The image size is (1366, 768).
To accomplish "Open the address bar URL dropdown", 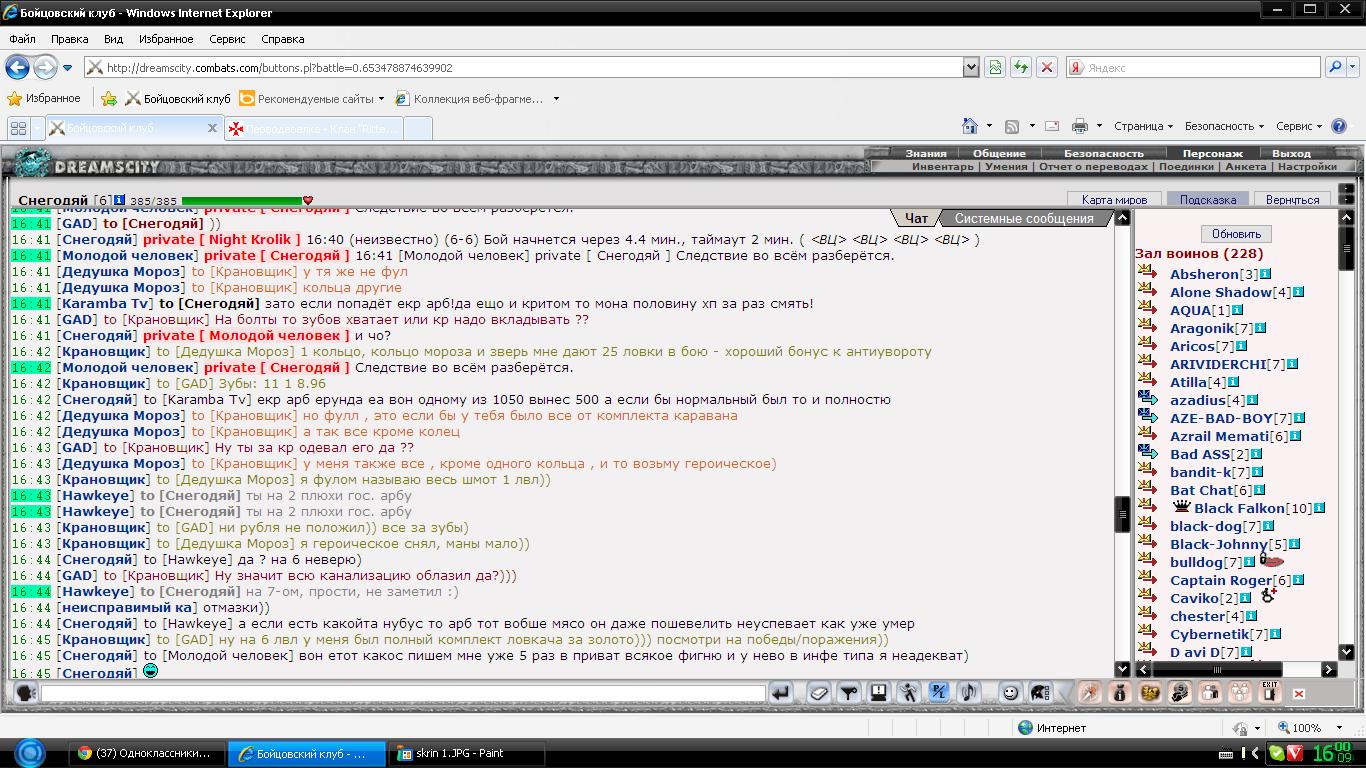I will (971, 67).
